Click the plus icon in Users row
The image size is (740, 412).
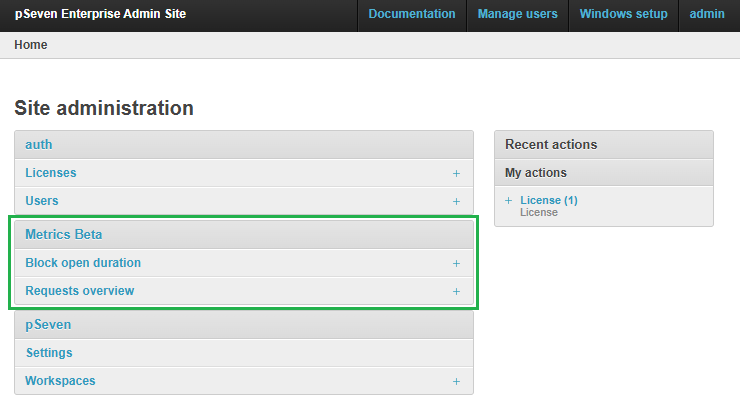click(456, 201)
